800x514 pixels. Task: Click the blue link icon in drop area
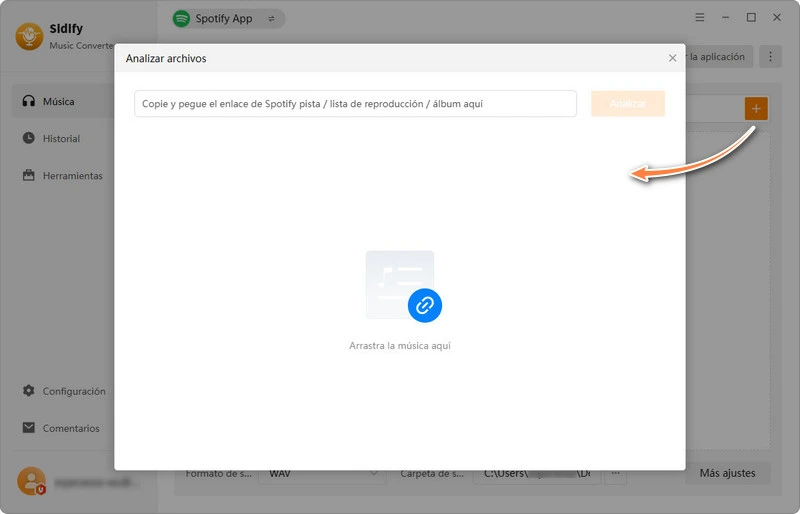tap(424, 305)
